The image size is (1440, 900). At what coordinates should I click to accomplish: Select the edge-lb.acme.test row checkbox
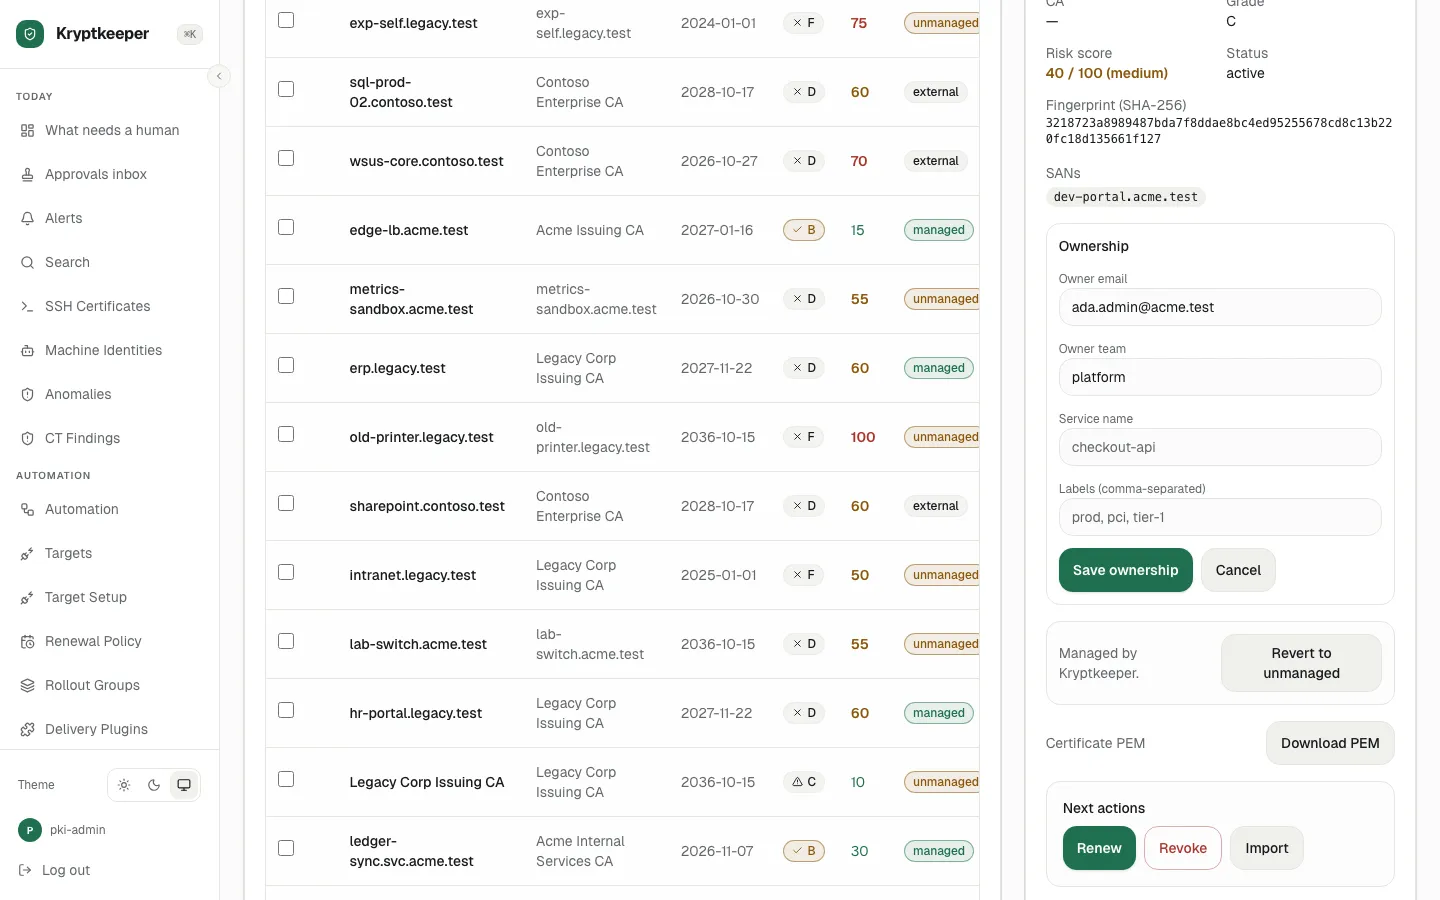[286, 227]
